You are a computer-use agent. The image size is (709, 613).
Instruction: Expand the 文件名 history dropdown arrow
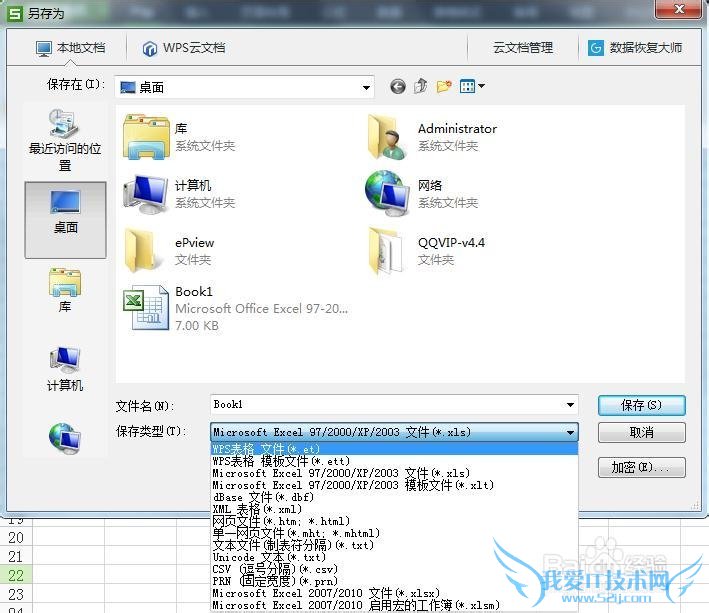pos(570,405)
